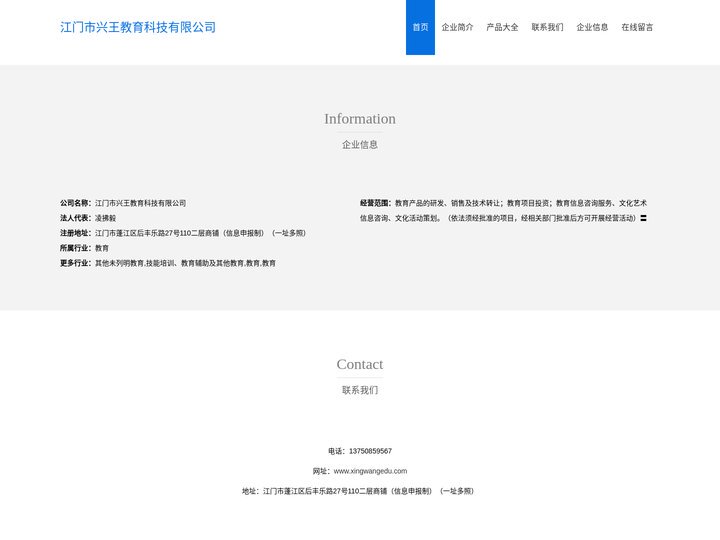Click the registered address in the info section
720x540 pixels.
(x=200, y=233)
